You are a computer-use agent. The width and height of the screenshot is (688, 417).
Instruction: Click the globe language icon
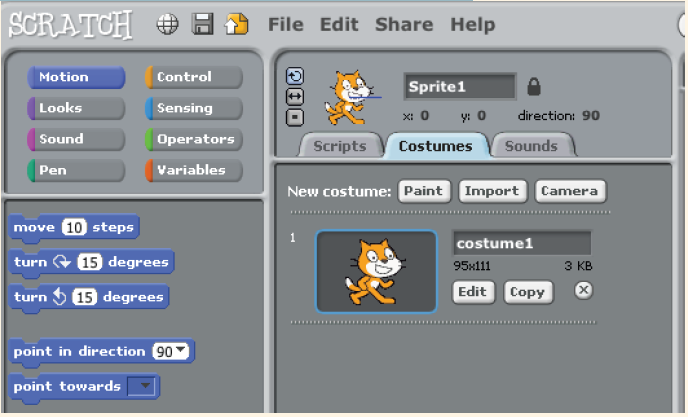pos(168,24)
